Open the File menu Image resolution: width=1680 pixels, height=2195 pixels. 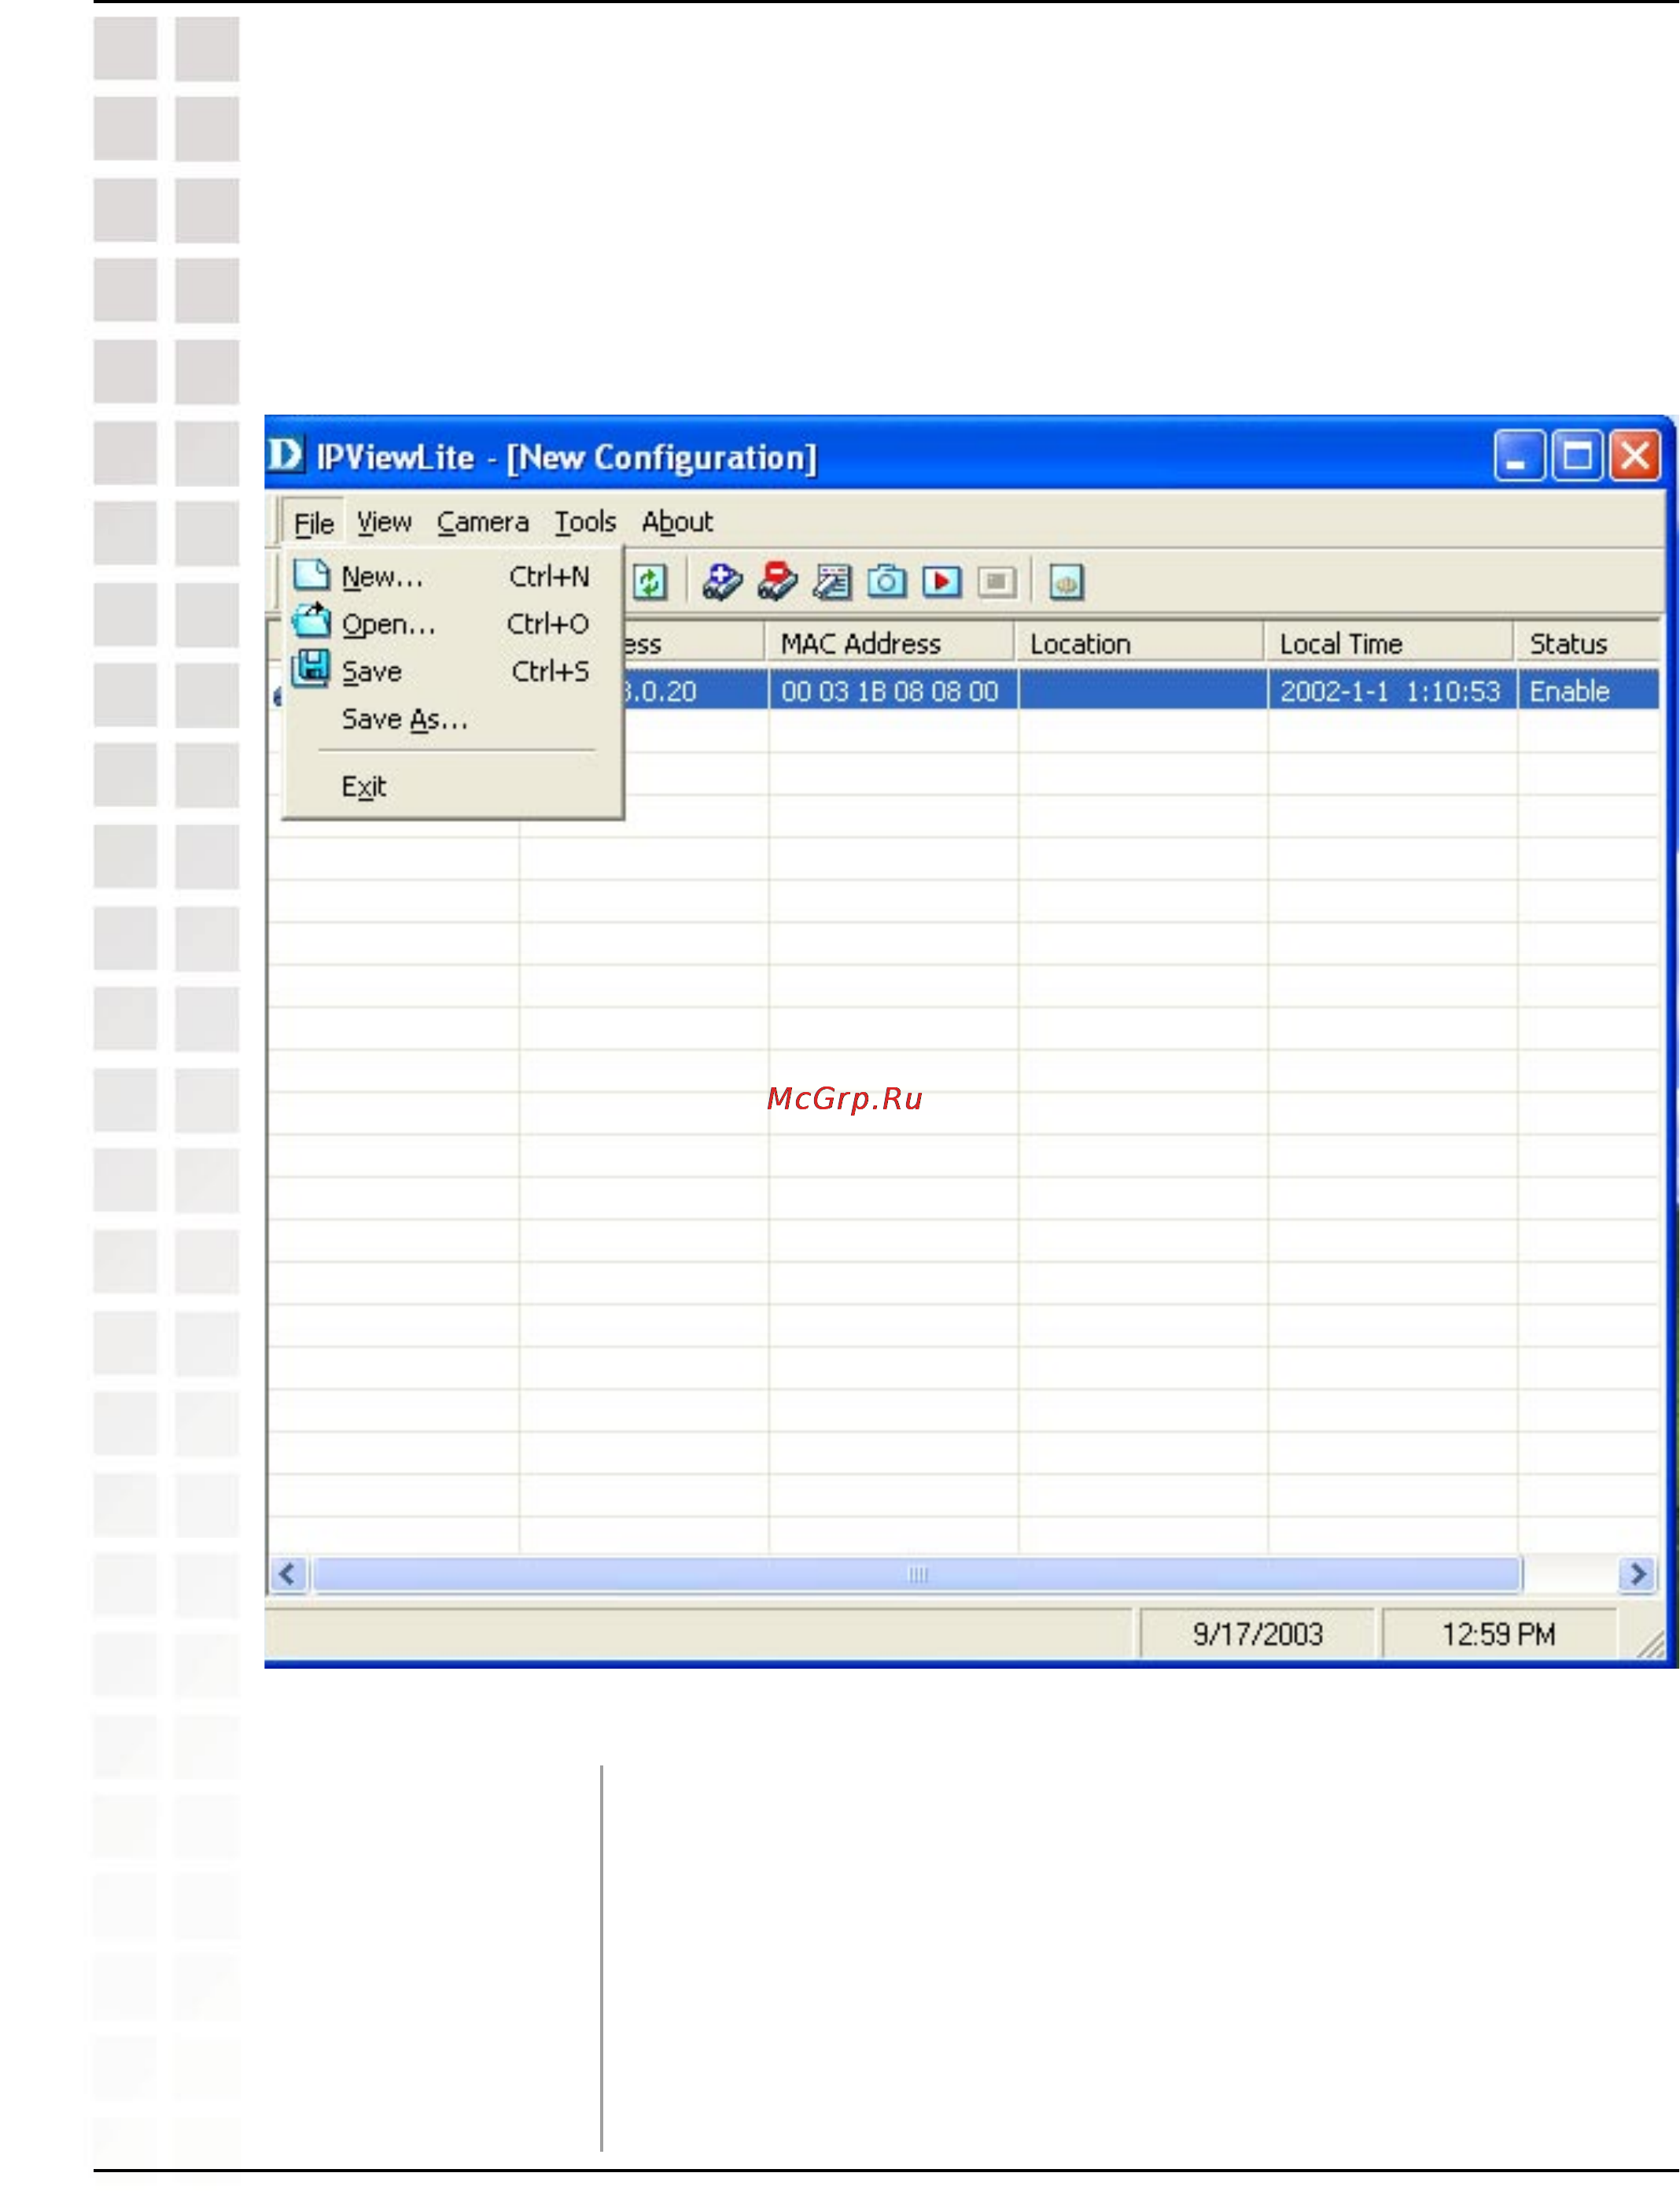pos(314,523)
